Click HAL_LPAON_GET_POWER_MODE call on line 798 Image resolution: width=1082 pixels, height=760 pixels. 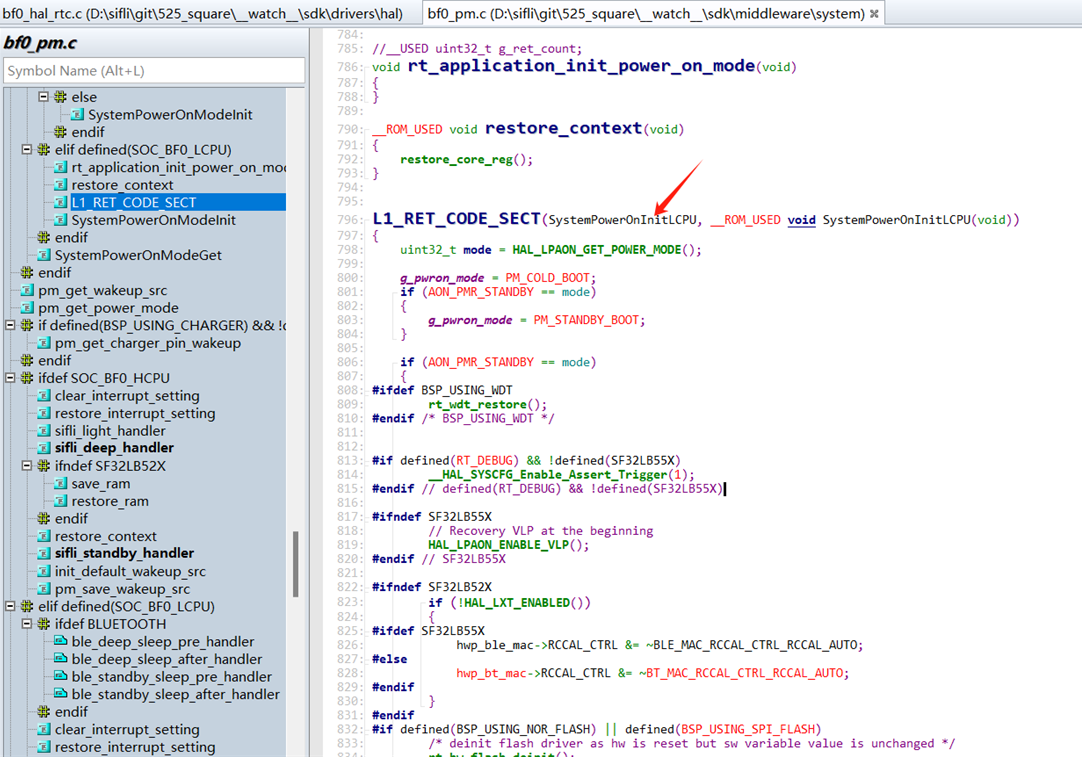(596, 250)
